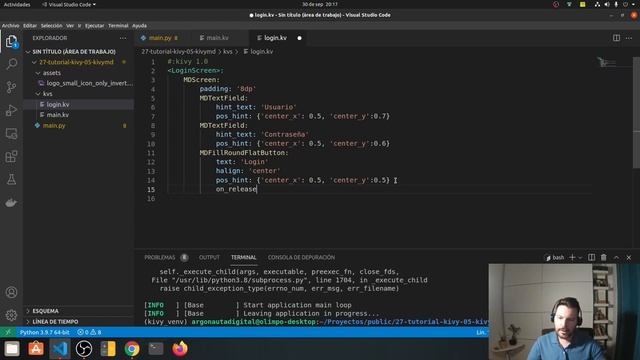This screenshot has width=640, height=360.
Task: Open the Files manager in the dock
Action: pos(12,349)
